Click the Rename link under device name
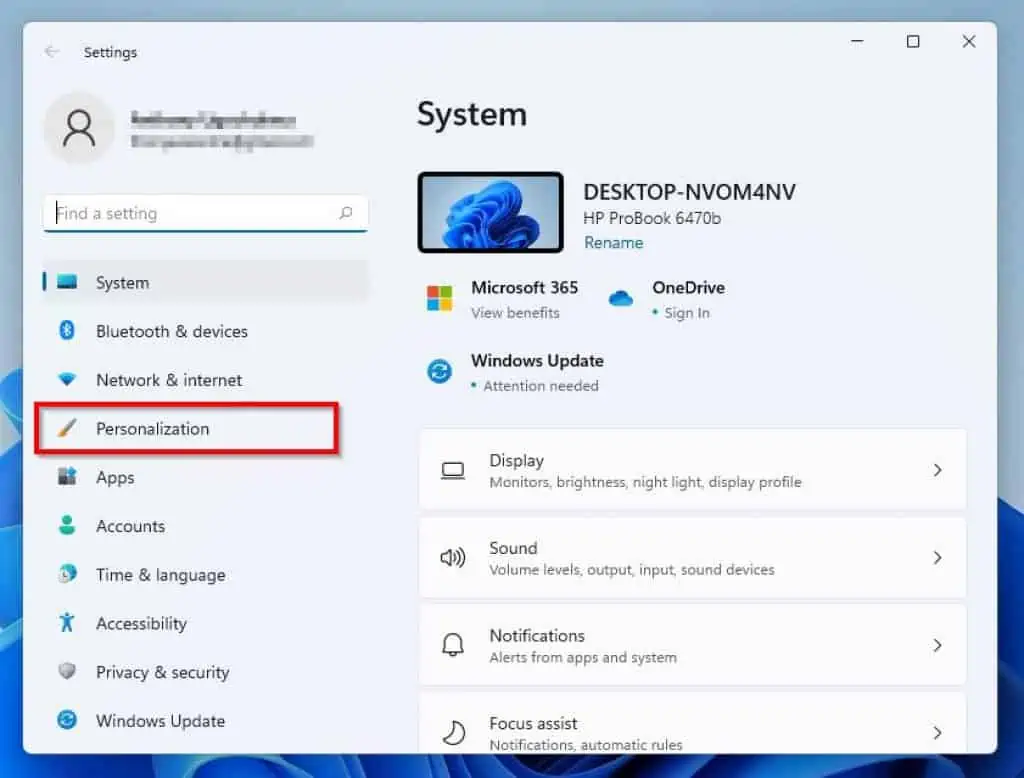This screenshot has width=1024, height=778. coord(613,243)
